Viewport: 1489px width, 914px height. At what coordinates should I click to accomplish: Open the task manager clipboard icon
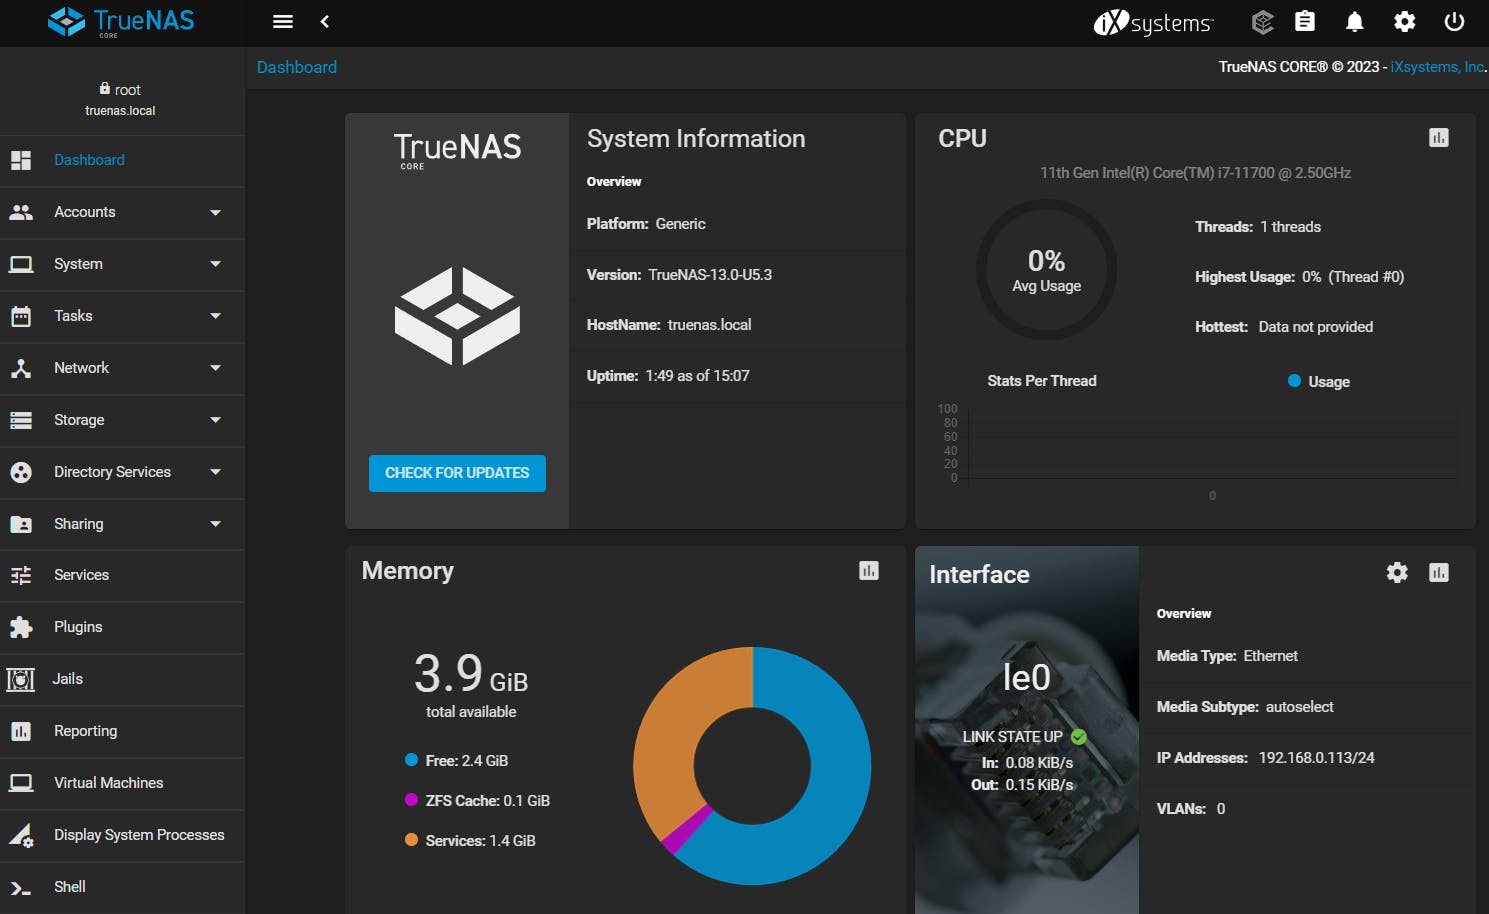[x=1305, y=21]
